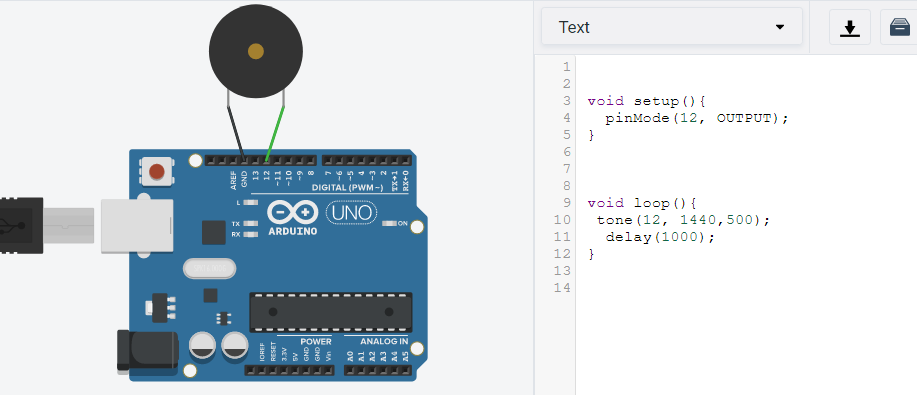Select the green wire to pin 12

coord(275,133)
